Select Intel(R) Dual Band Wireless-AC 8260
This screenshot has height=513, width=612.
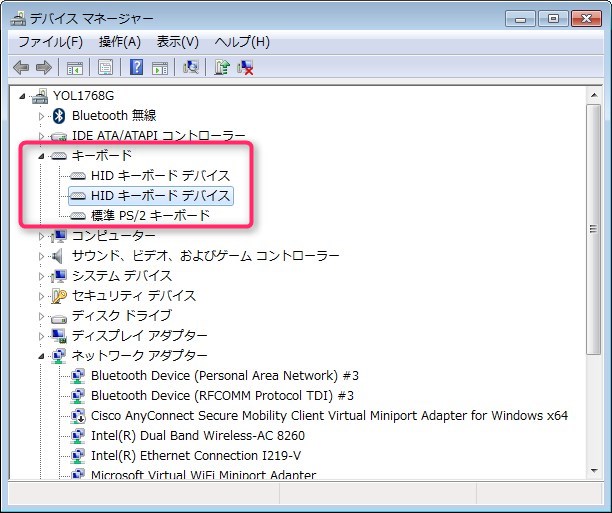coord(197,436)
